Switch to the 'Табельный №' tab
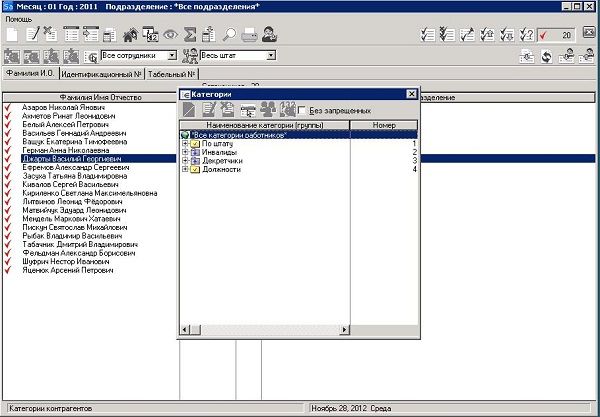Screen dimensions: 600x417 (x=172, y=75)
